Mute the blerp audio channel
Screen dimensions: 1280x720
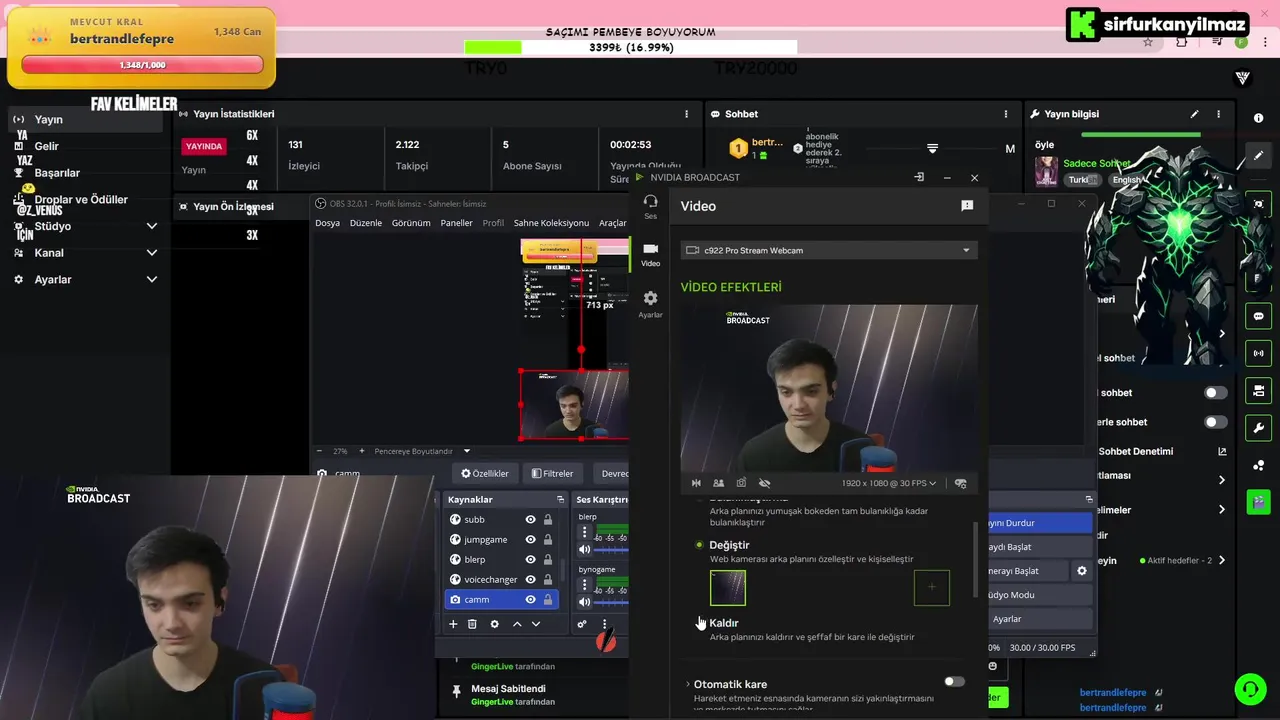pyautogui.click(x=584, y=549)
